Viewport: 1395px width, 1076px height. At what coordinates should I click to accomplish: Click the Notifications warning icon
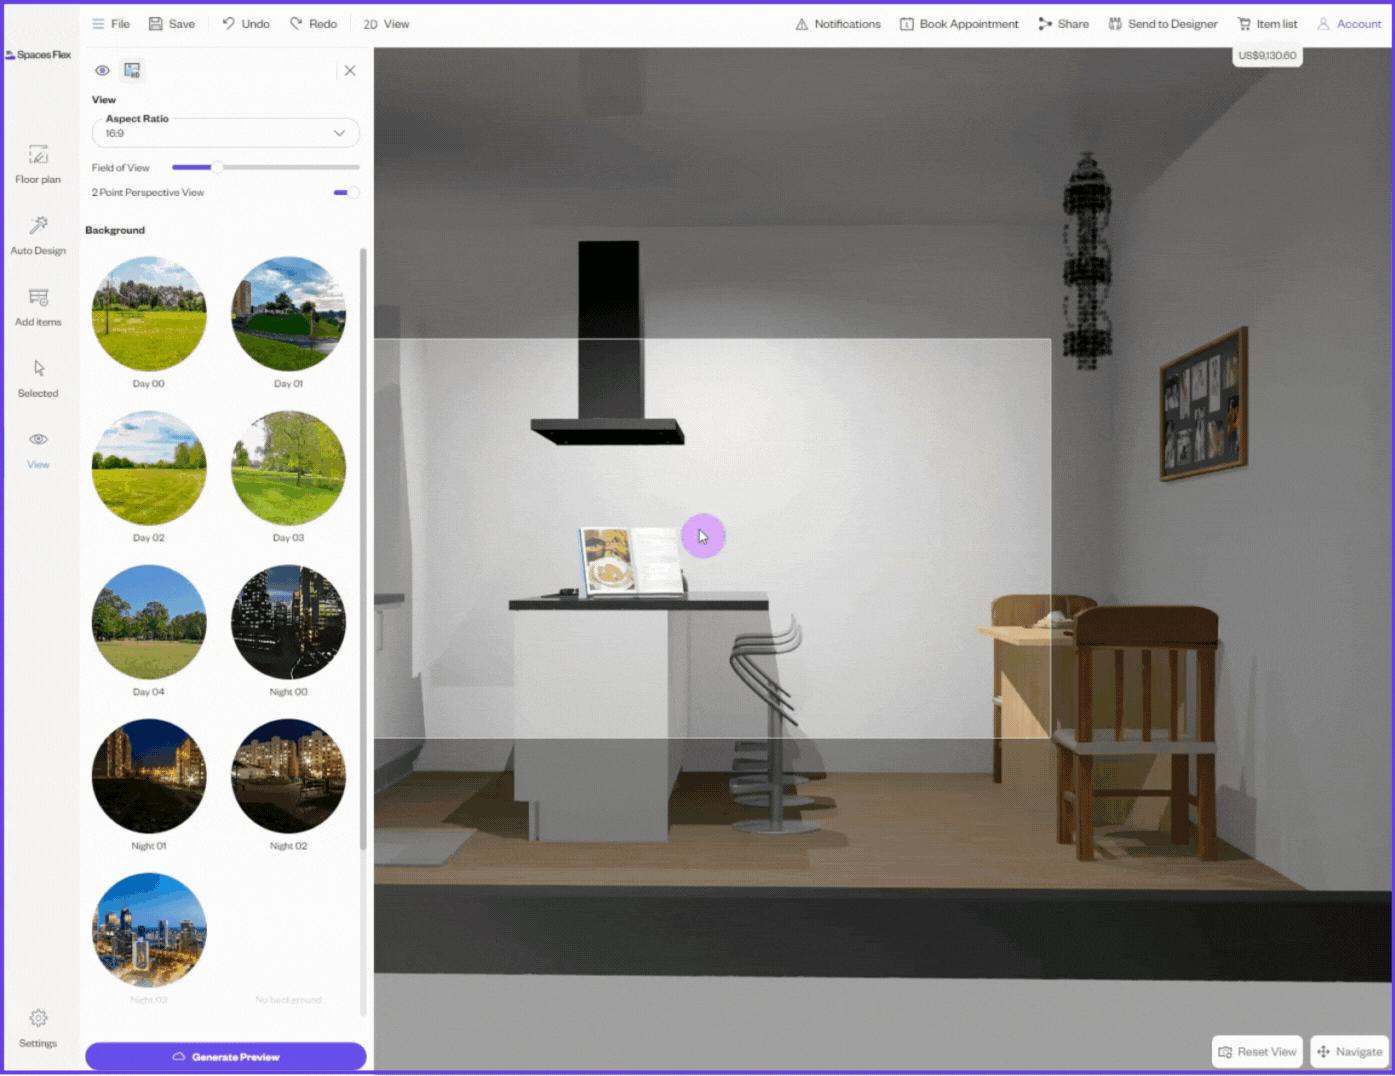[802, 24]
